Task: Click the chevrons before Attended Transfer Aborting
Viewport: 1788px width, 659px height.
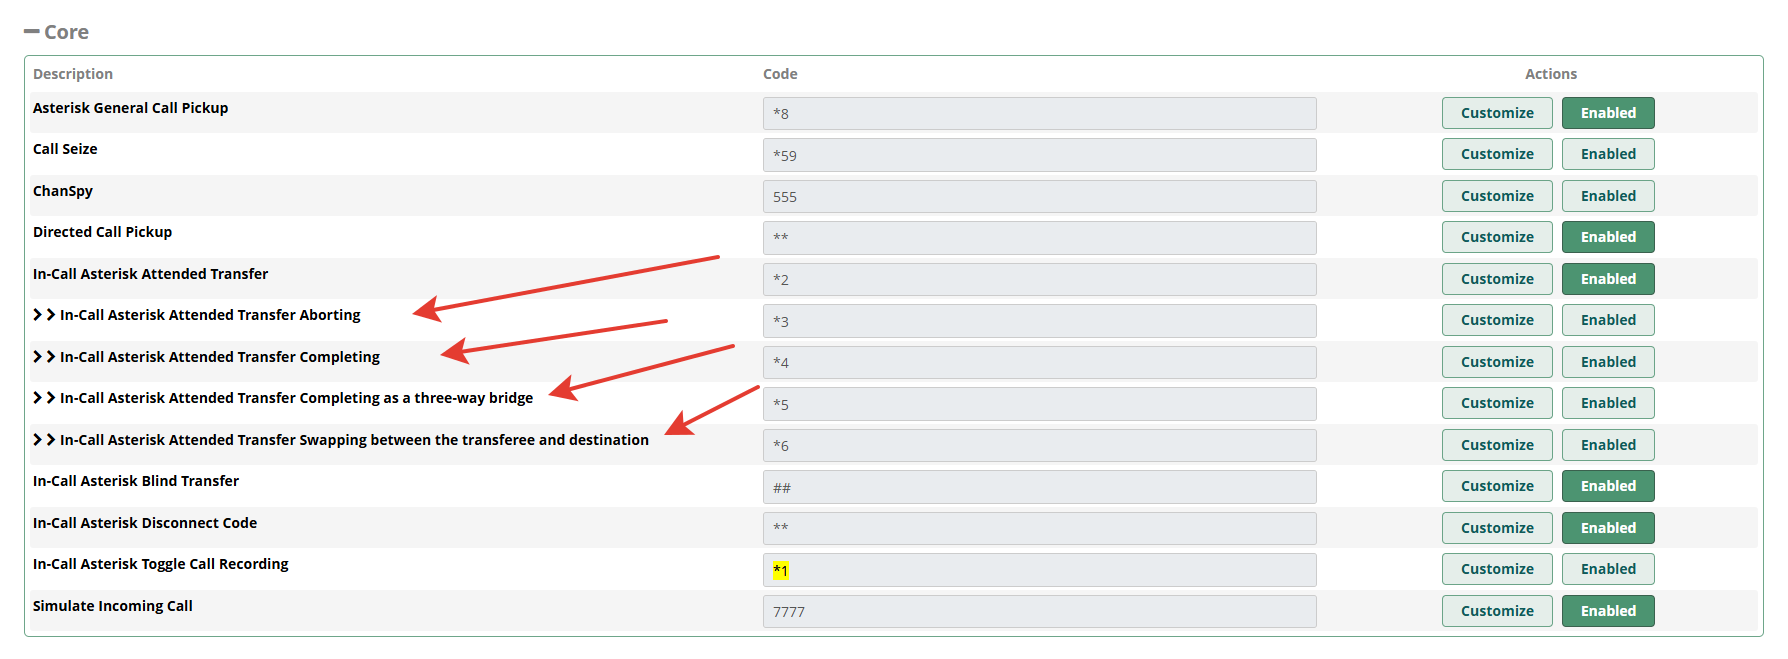Action: click(x=44, y=315)
